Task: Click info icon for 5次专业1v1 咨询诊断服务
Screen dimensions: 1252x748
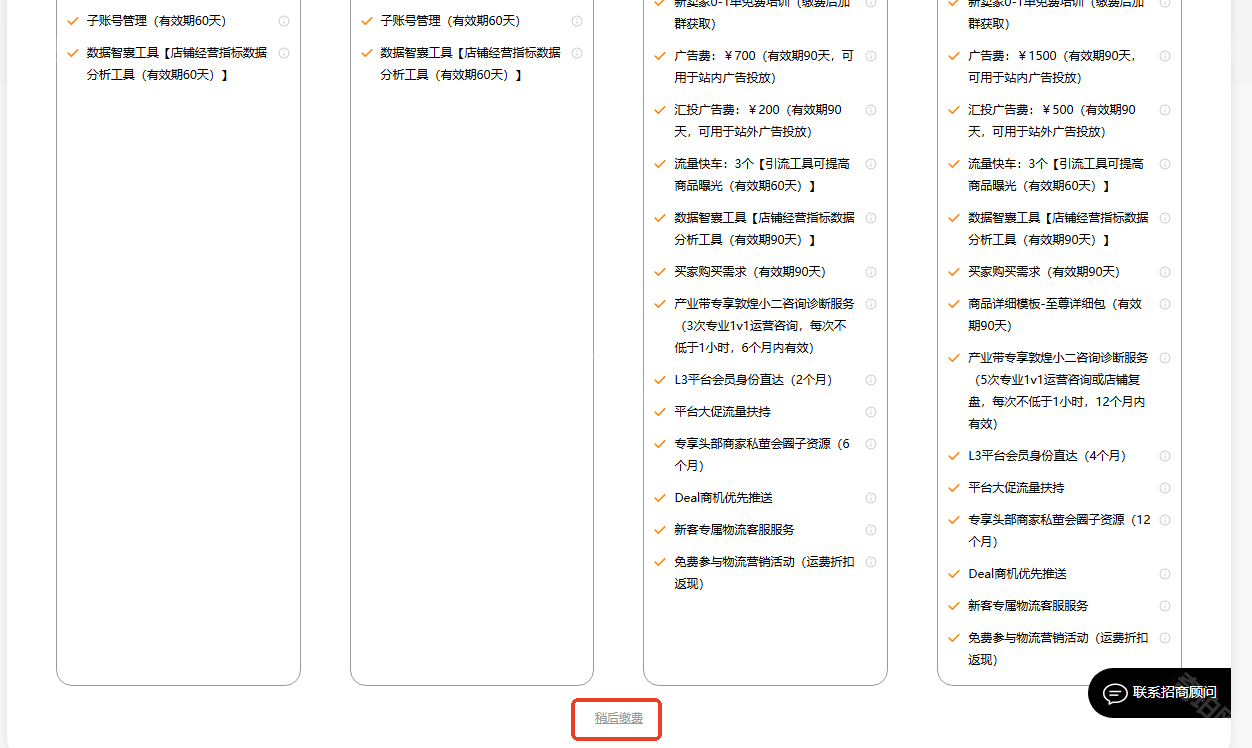Action: tap(1165, 358)
